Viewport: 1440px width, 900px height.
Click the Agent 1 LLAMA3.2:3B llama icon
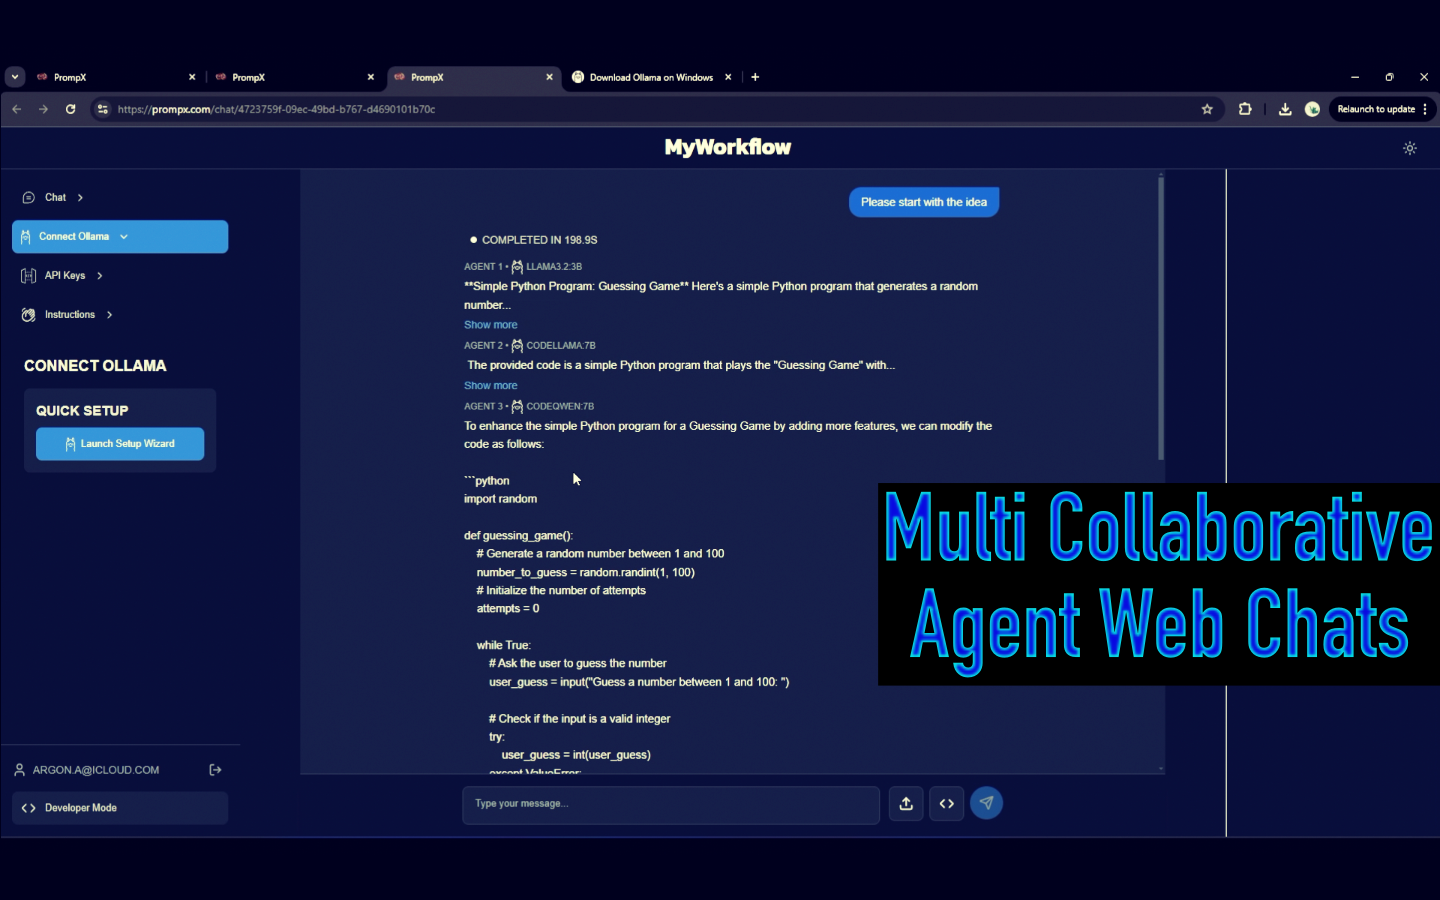(517, 267)
